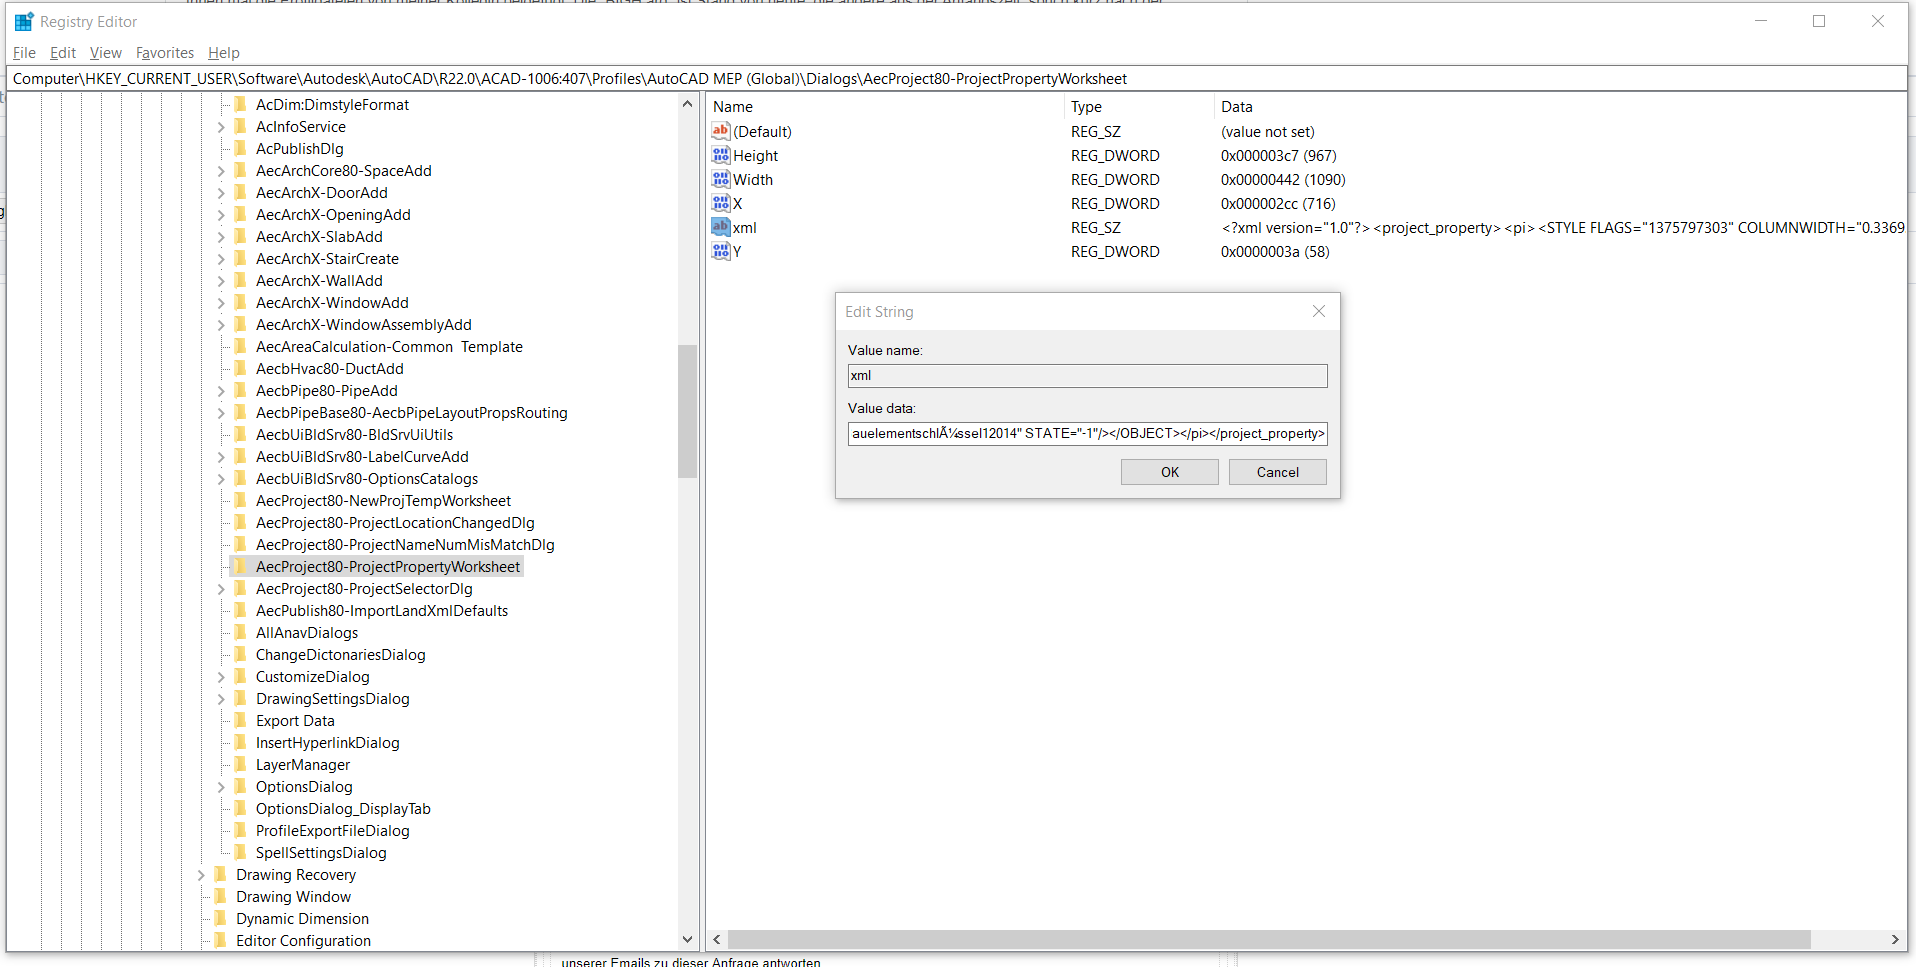Expand AecProject80-ProjectSelectorDlg
1916x967 pixels.
click(x=221, y=588)
